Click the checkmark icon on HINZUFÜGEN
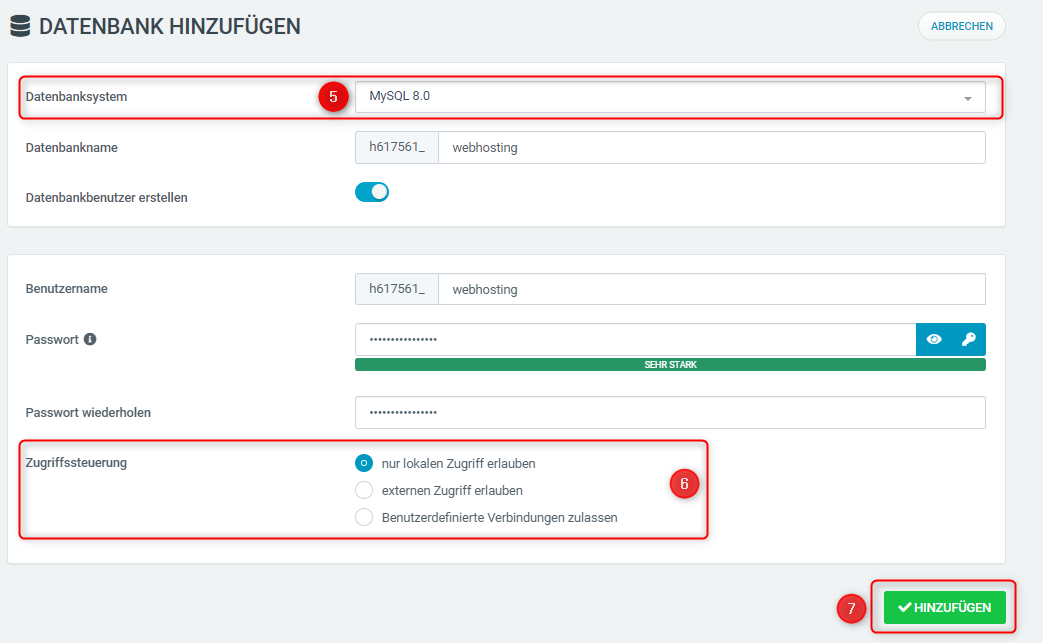Image resolution: width=1043 pixels, height=643 pixels. (903, 607)
